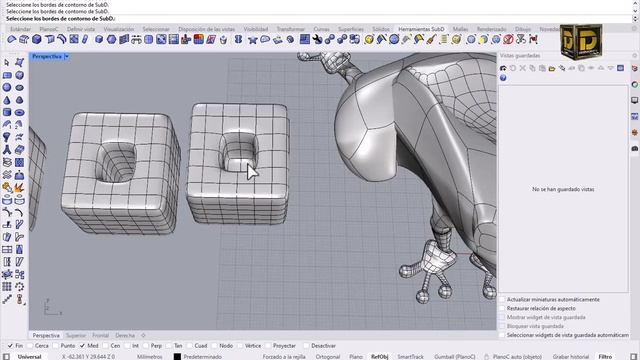
Task: Check Restaurar relación de aspecto
Action: (x=502, y=309)
